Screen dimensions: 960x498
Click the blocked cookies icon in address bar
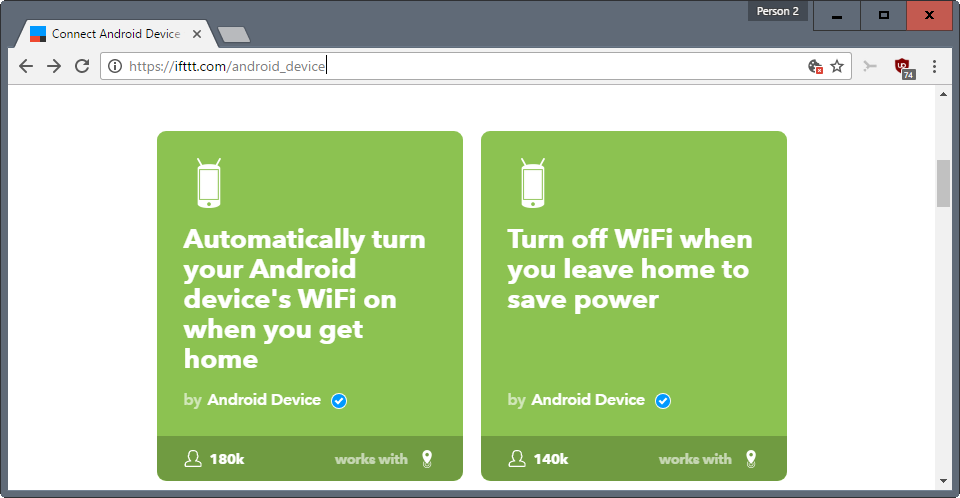(x=815, y=66)
